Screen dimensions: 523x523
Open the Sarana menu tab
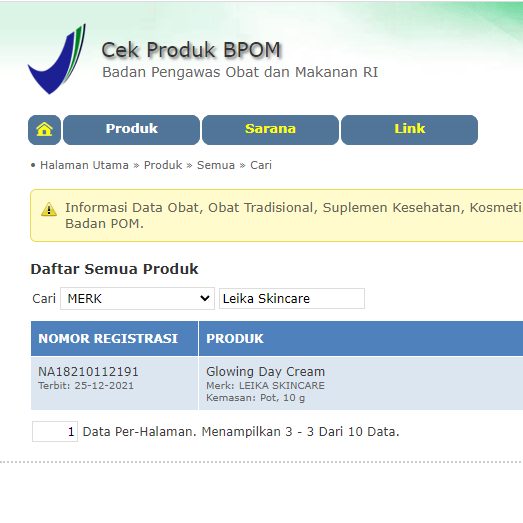[x=270, y=130]
